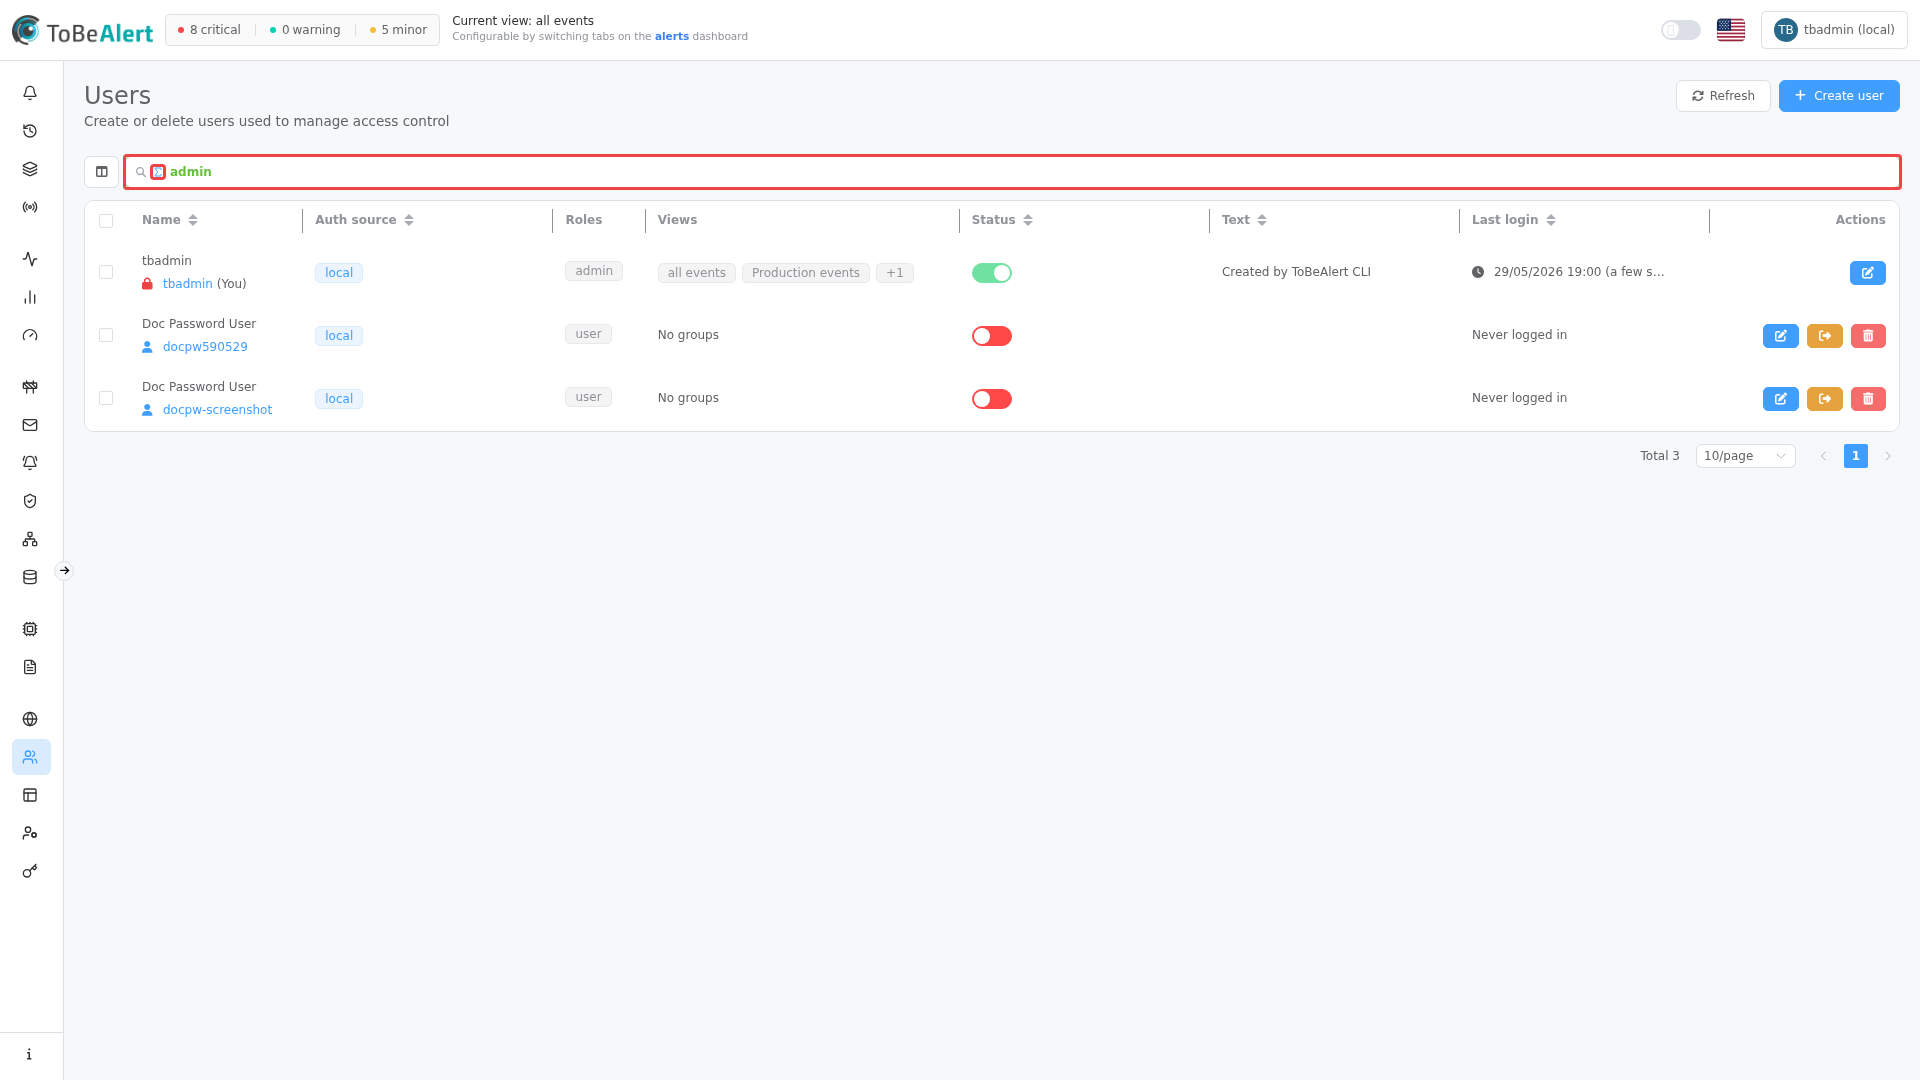1920x1080 pixels.
Task: Click into the admin search field
Action: 1012,172
